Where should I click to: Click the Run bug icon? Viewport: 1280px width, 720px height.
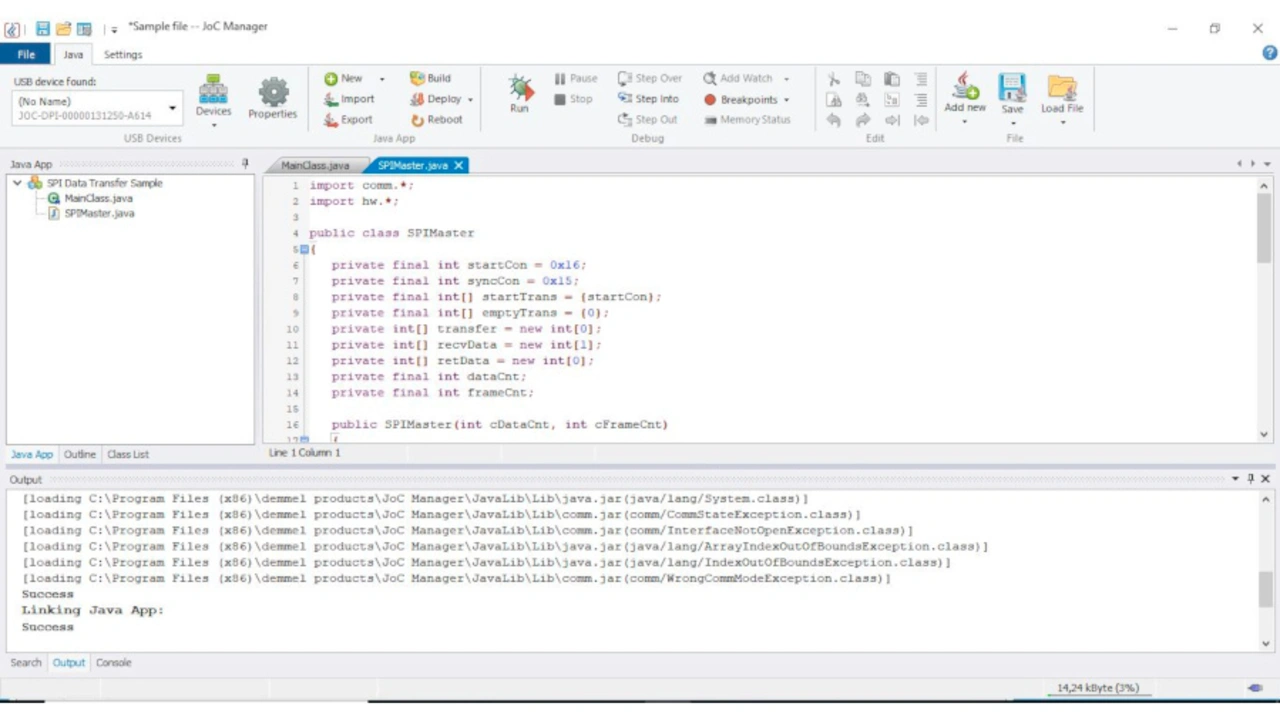point(519,89)
